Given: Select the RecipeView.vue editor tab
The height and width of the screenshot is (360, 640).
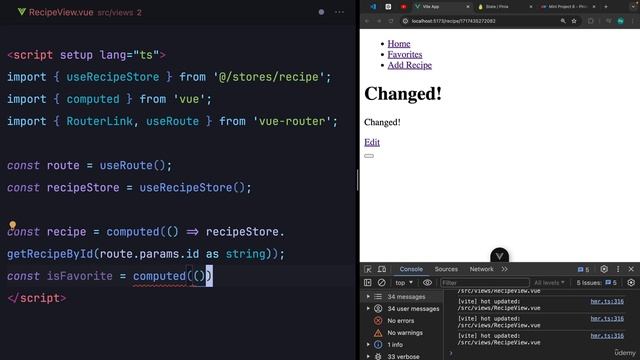Looking at the screenshot, I should point(79,12).
